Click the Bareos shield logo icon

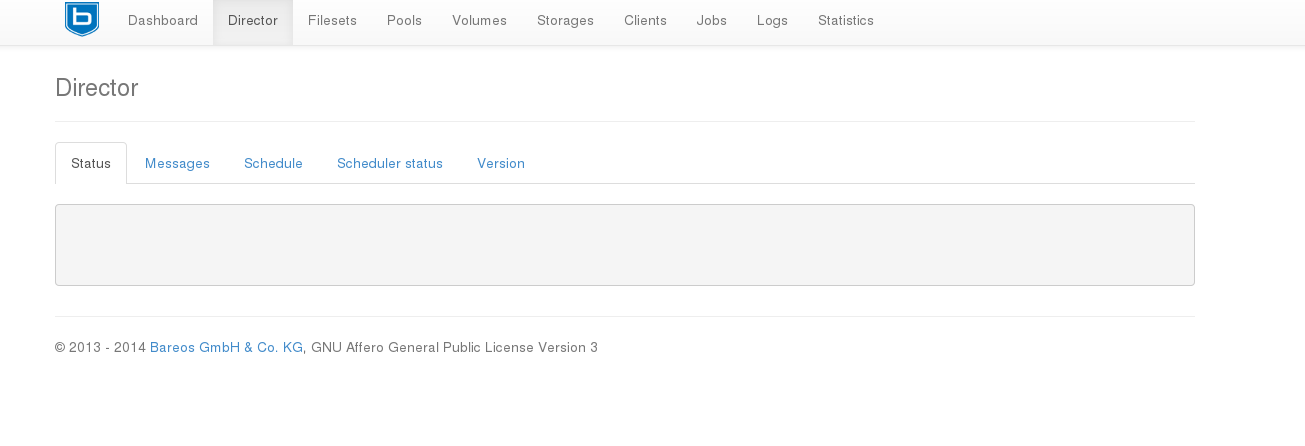pyautogui.click(x=82, y=19)
